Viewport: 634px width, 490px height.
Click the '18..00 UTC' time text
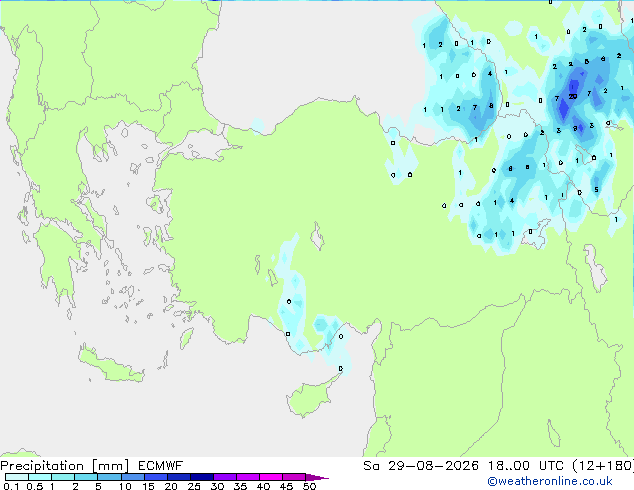[526, 466]
